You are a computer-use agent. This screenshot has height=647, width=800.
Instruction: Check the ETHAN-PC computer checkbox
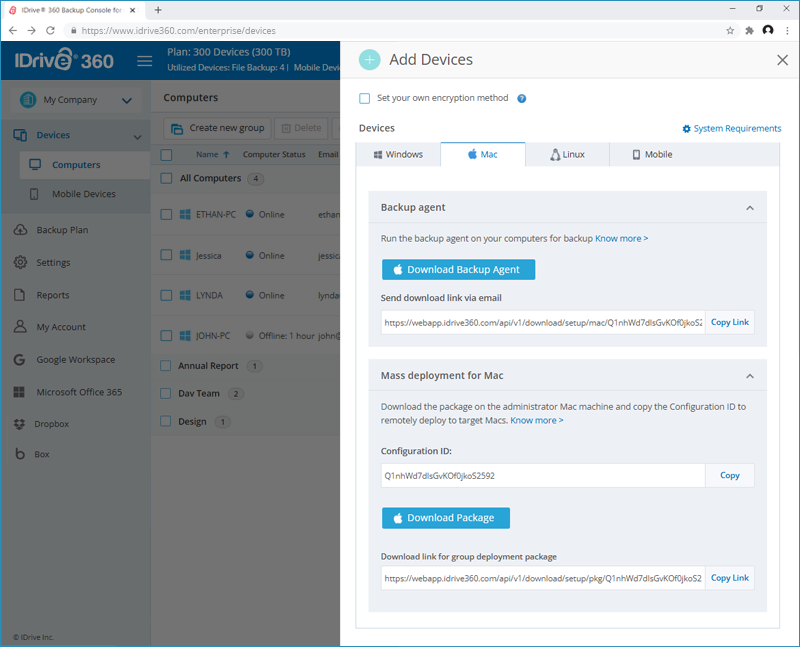point(167,214)
